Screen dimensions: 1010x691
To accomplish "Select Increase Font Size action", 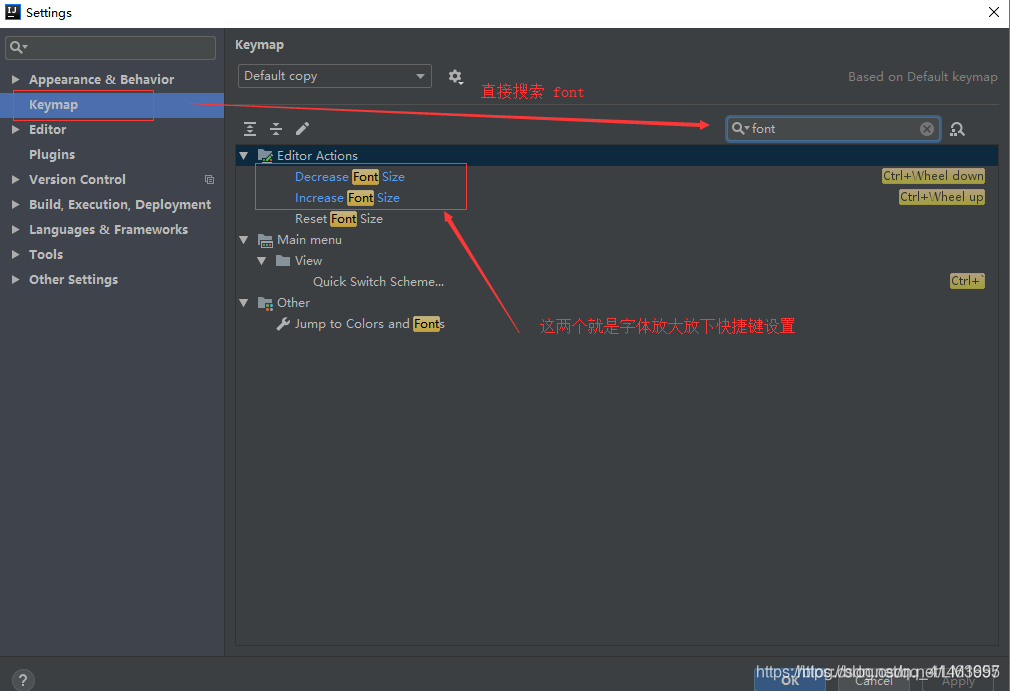I will coord(347,198).
